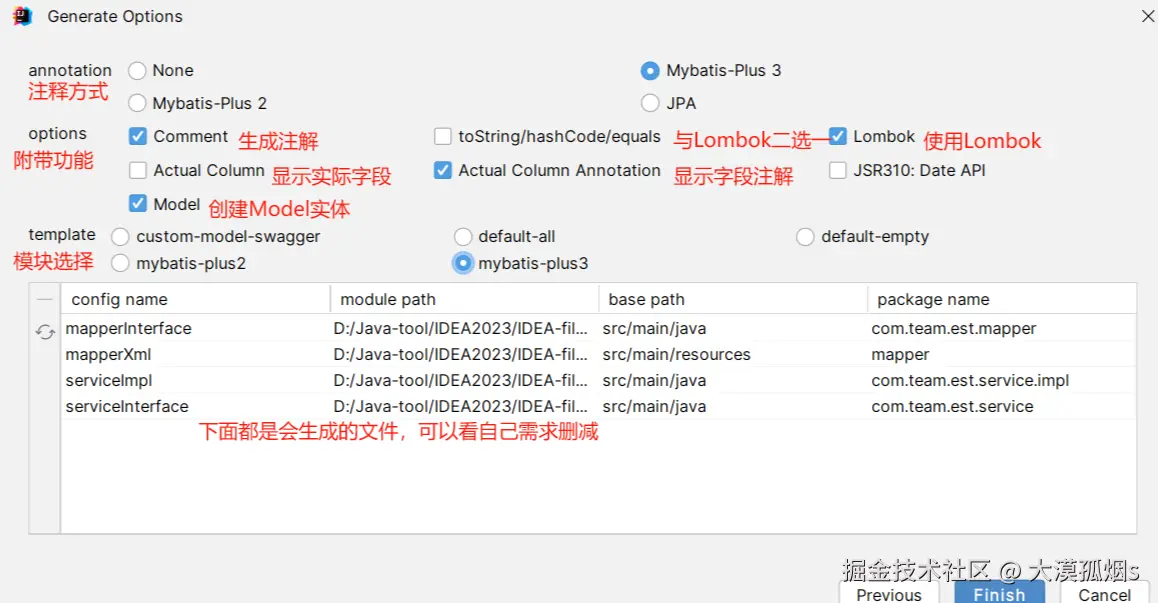Select the mapperXml config row

tap(599, 355)
